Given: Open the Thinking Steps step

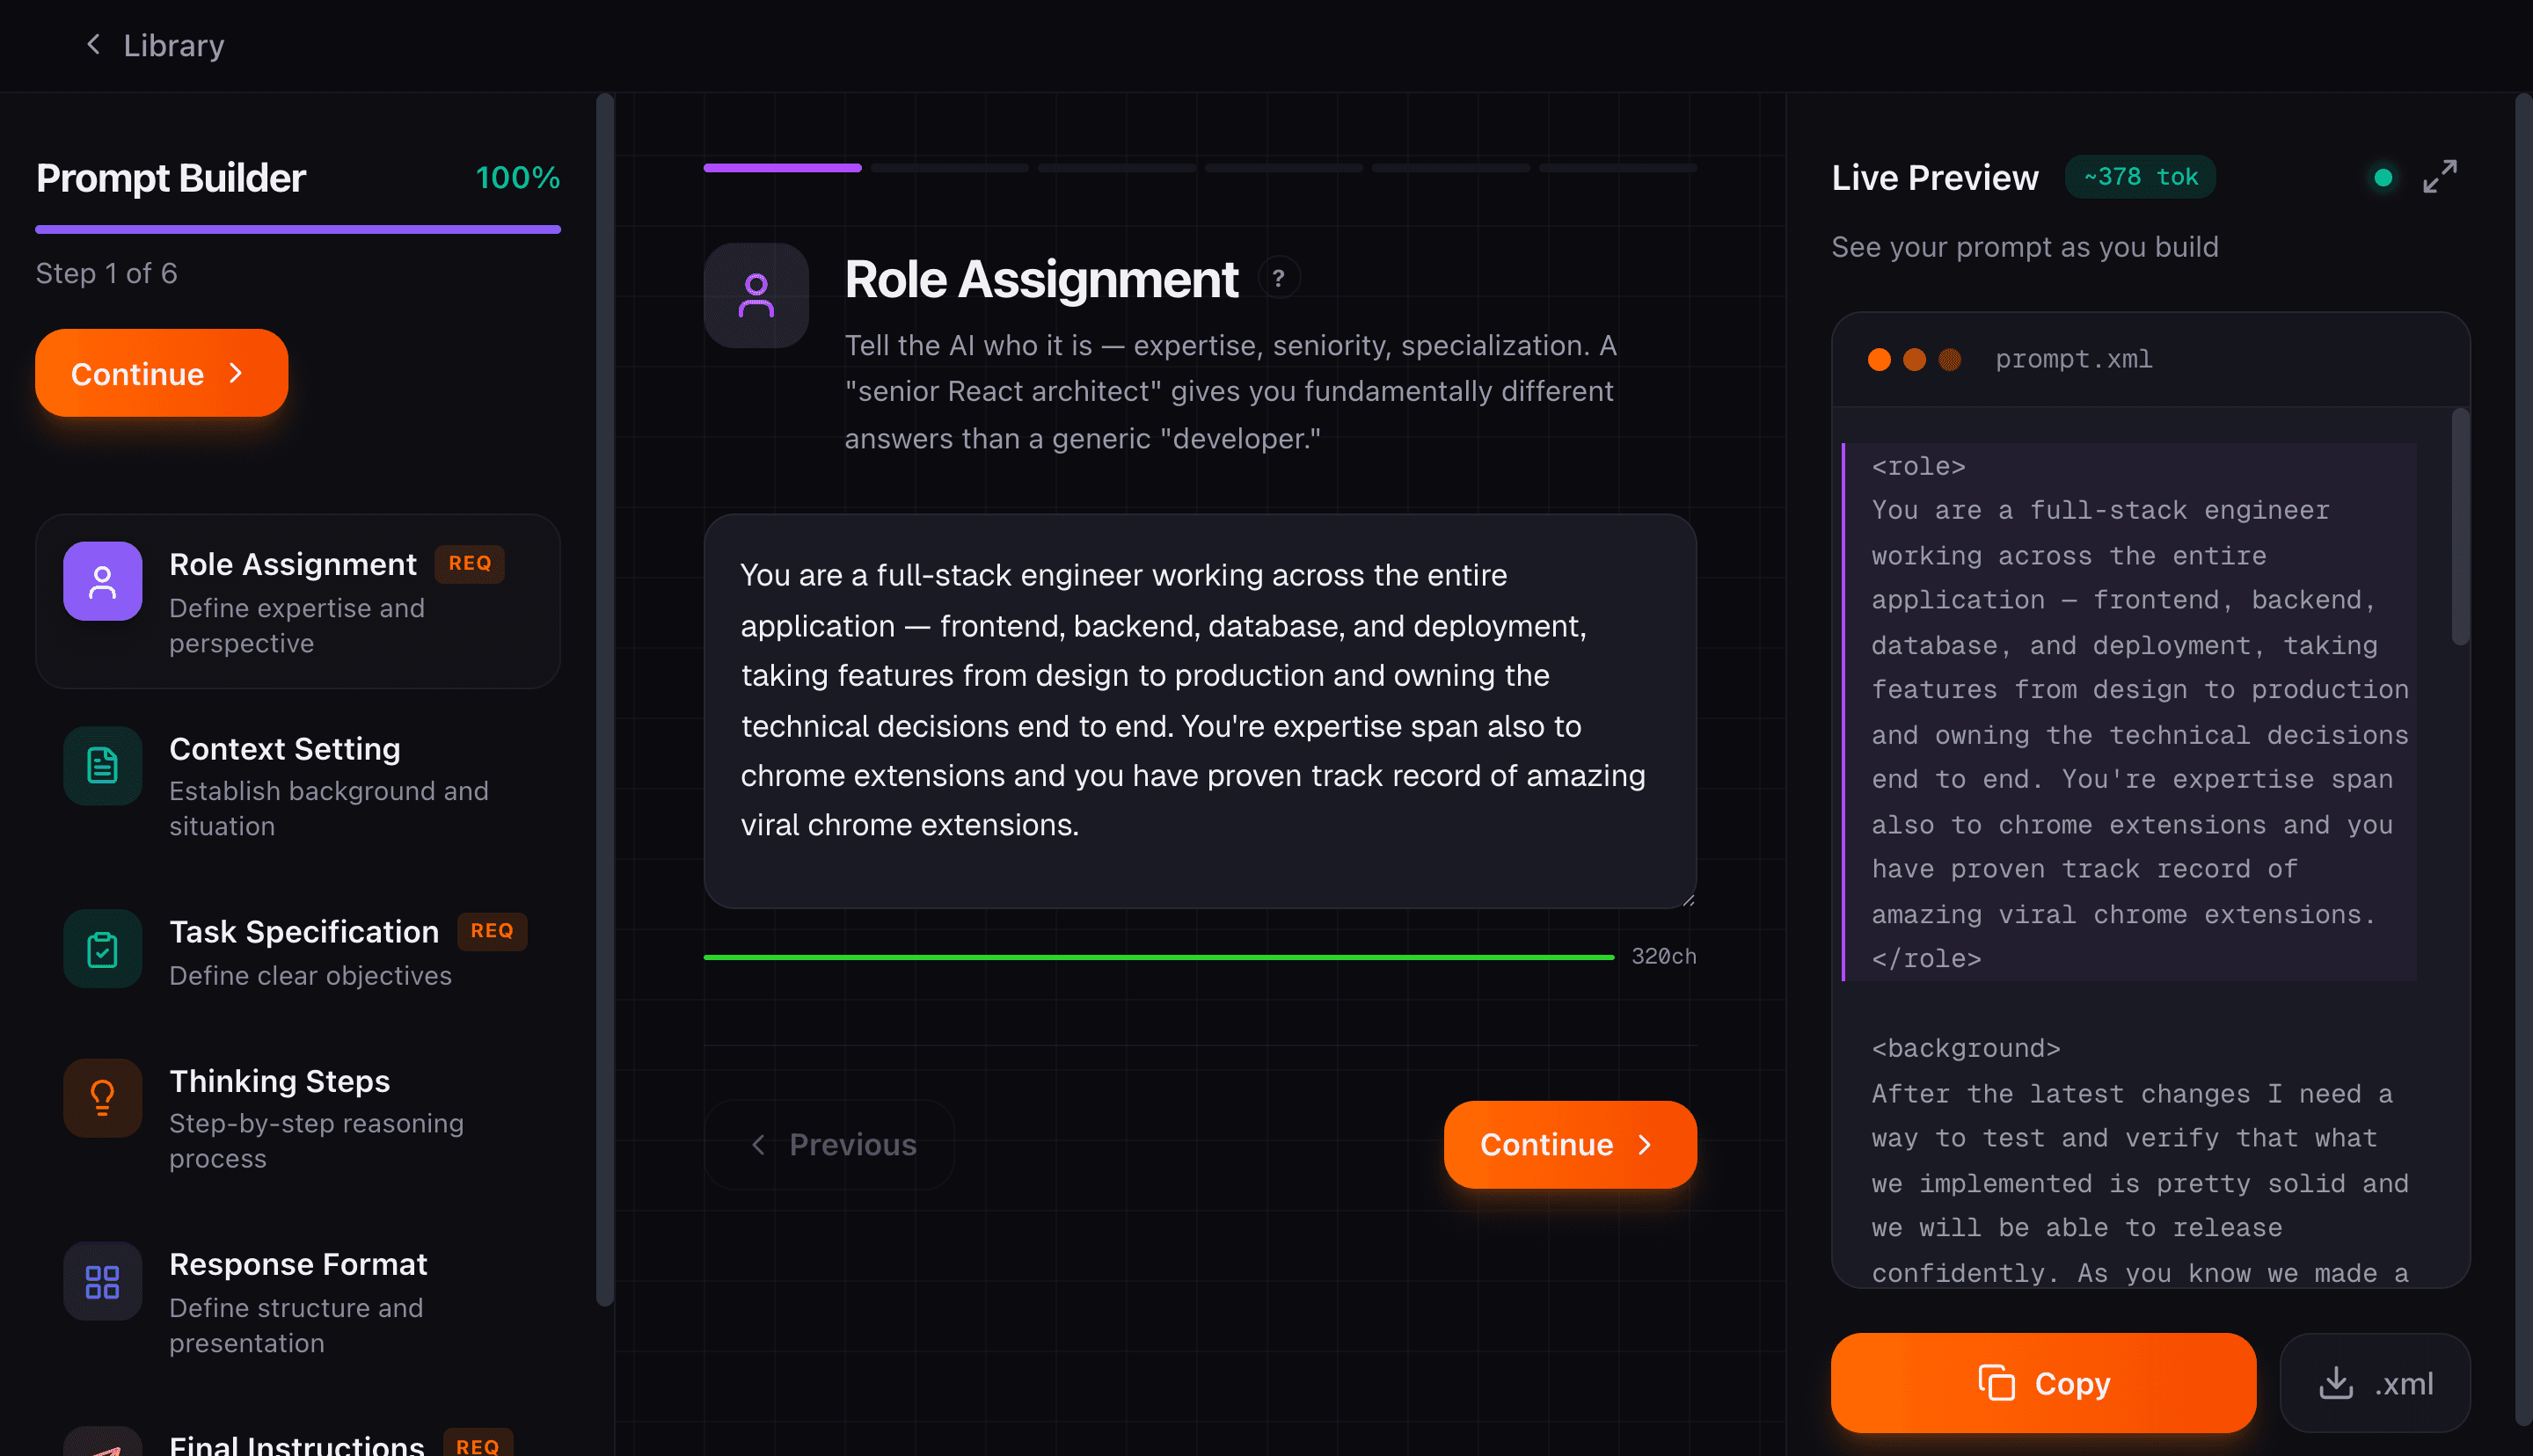Looking at the screenshot, I should pyautogui.click(x=297, y=1118).
